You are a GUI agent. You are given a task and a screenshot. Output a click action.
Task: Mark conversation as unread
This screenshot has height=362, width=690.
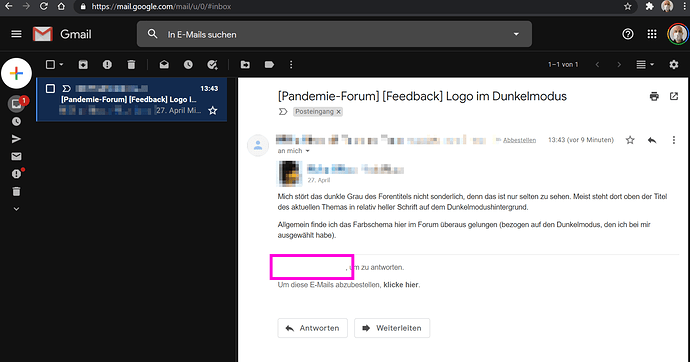(164, 65)
